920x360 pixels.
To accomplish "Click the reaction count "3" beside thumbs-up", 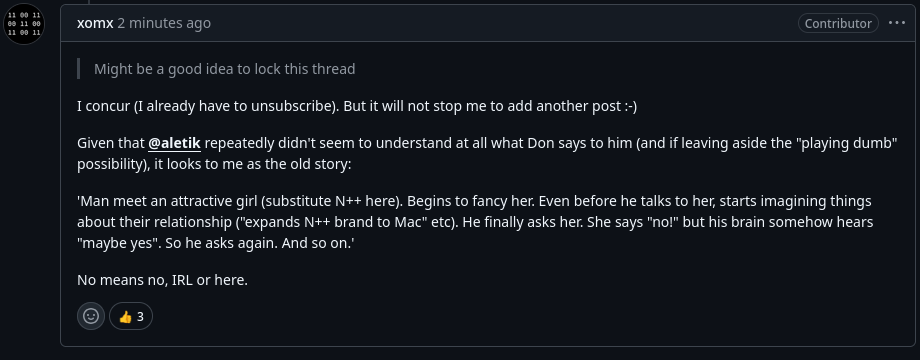I will pyautogui.click(x=140, y=317).
